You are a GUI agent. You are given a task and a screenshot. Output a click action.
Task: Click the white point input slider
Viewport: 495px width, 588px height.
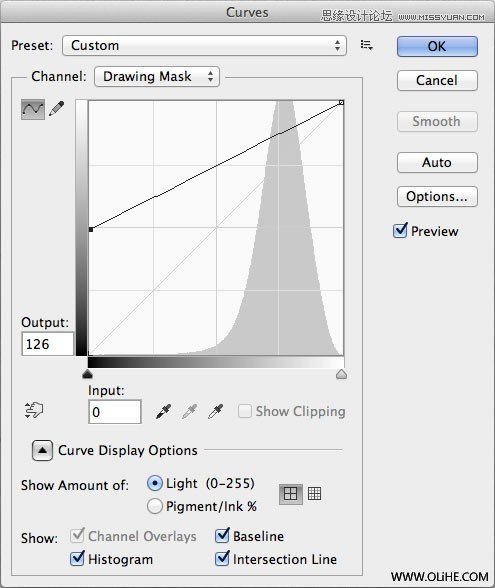341,374
